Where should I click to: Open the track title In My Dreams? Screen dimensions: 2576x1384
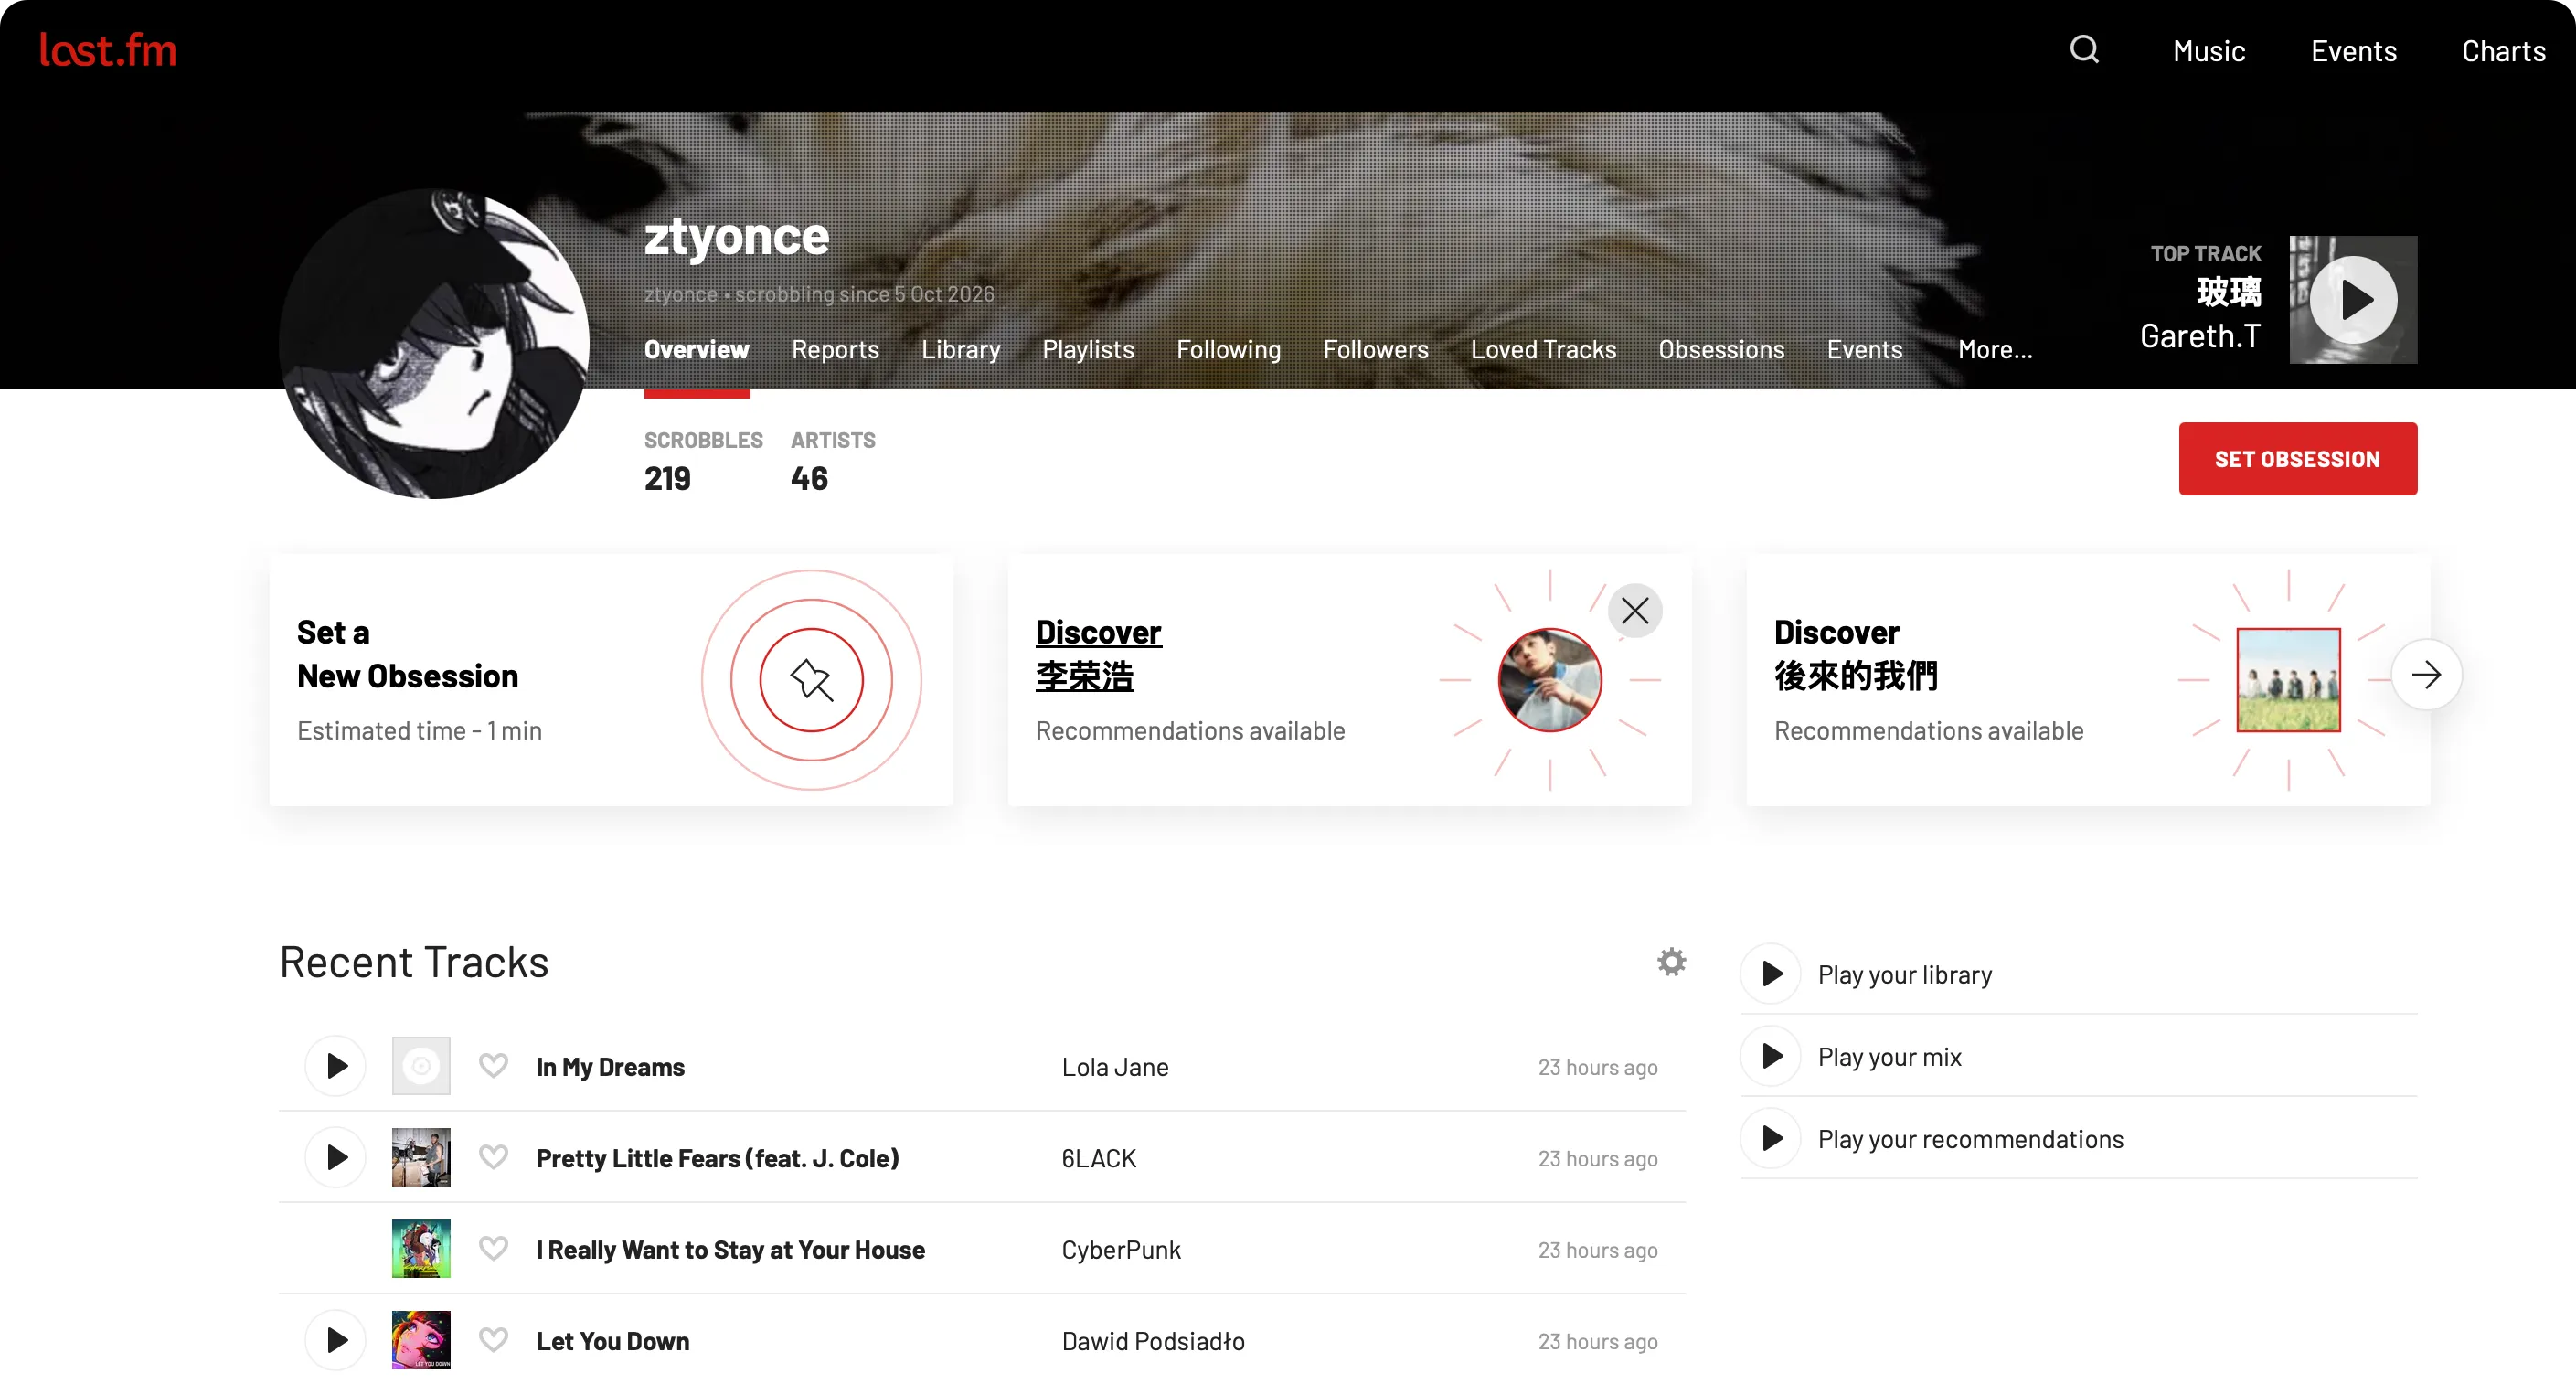[610, 1066]
